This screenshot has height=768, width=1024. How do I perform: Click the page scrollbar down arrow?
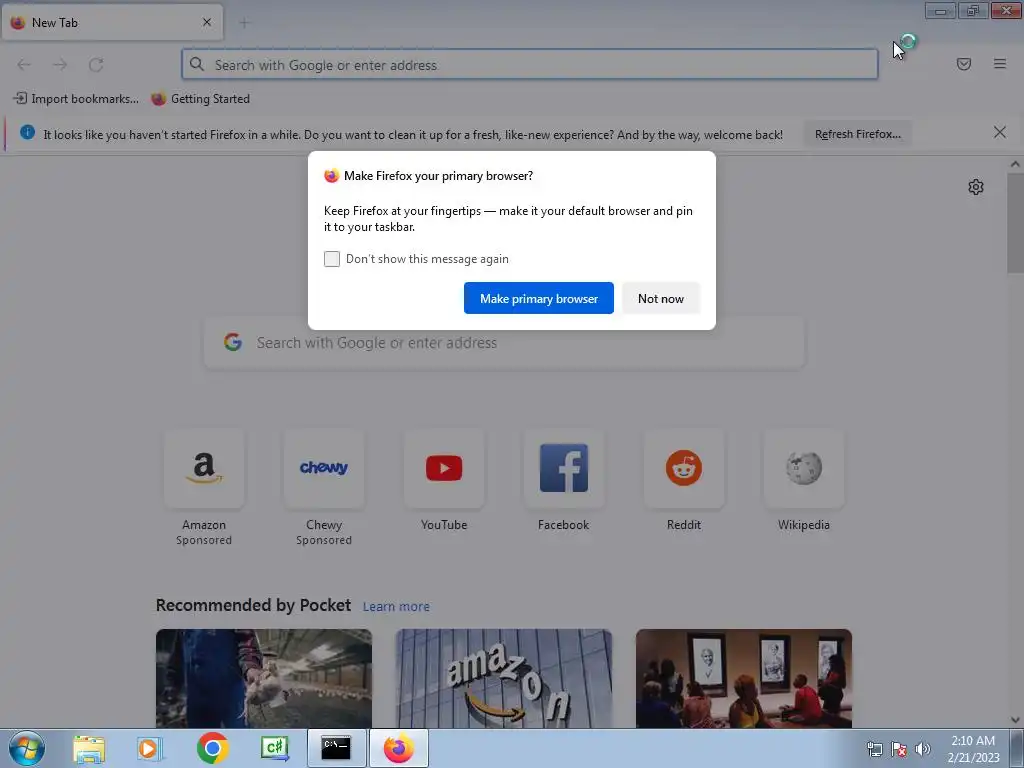point(1015,720)
